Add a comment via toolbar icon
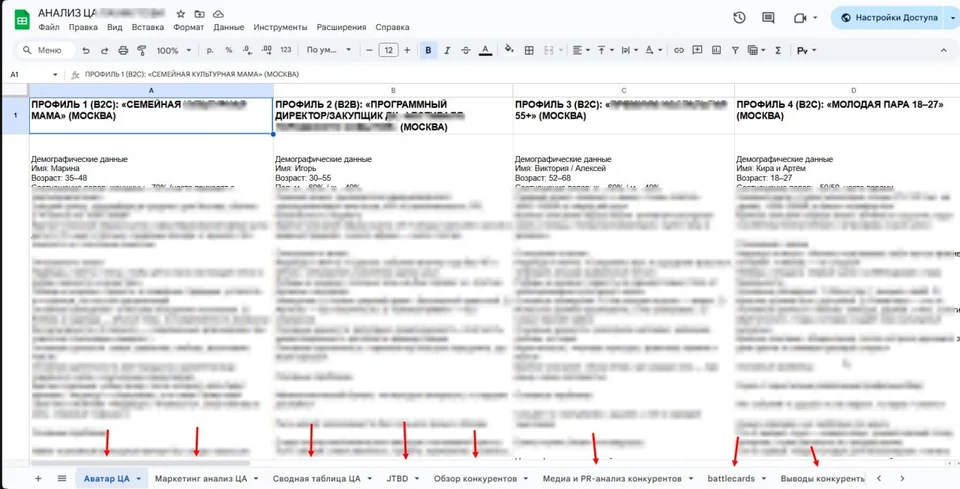 [697, 50]
